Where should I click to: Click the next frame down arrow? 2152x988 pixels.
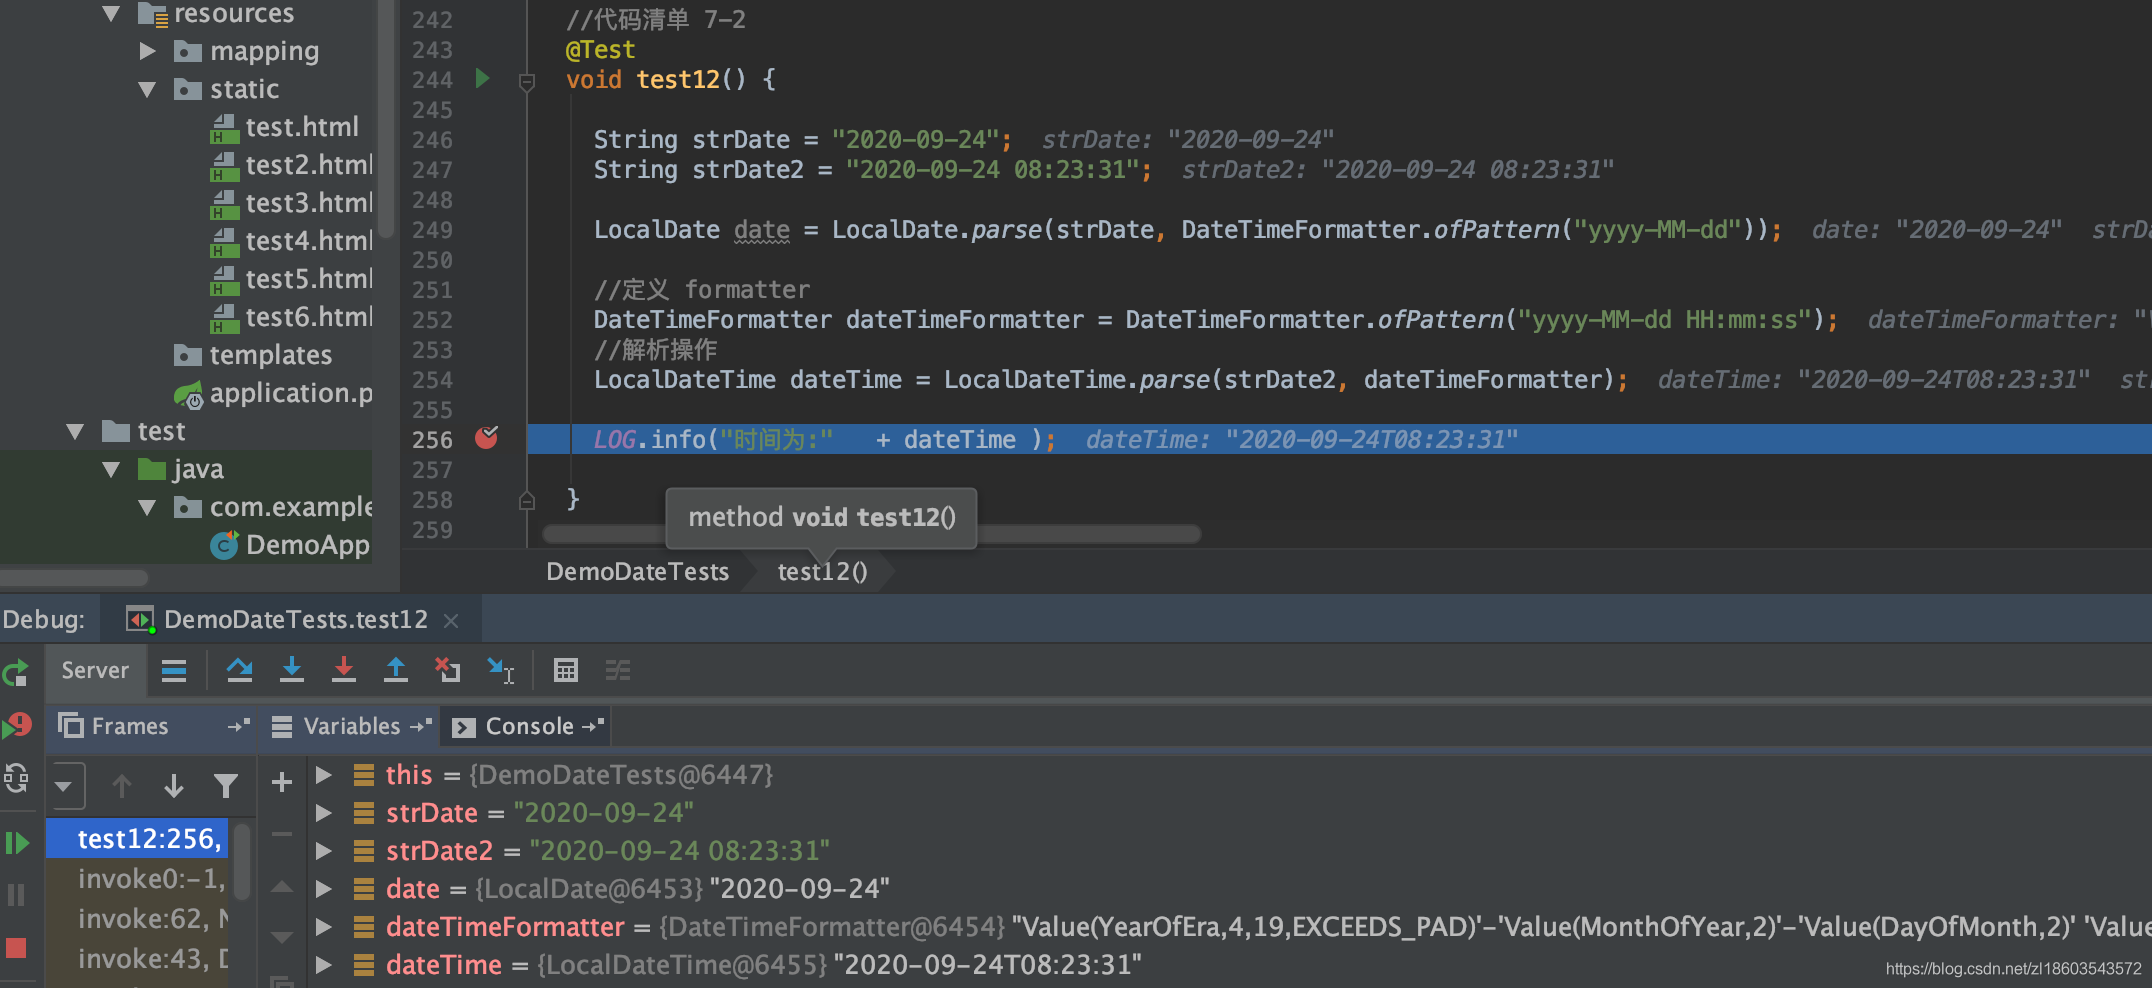[174, 786]
